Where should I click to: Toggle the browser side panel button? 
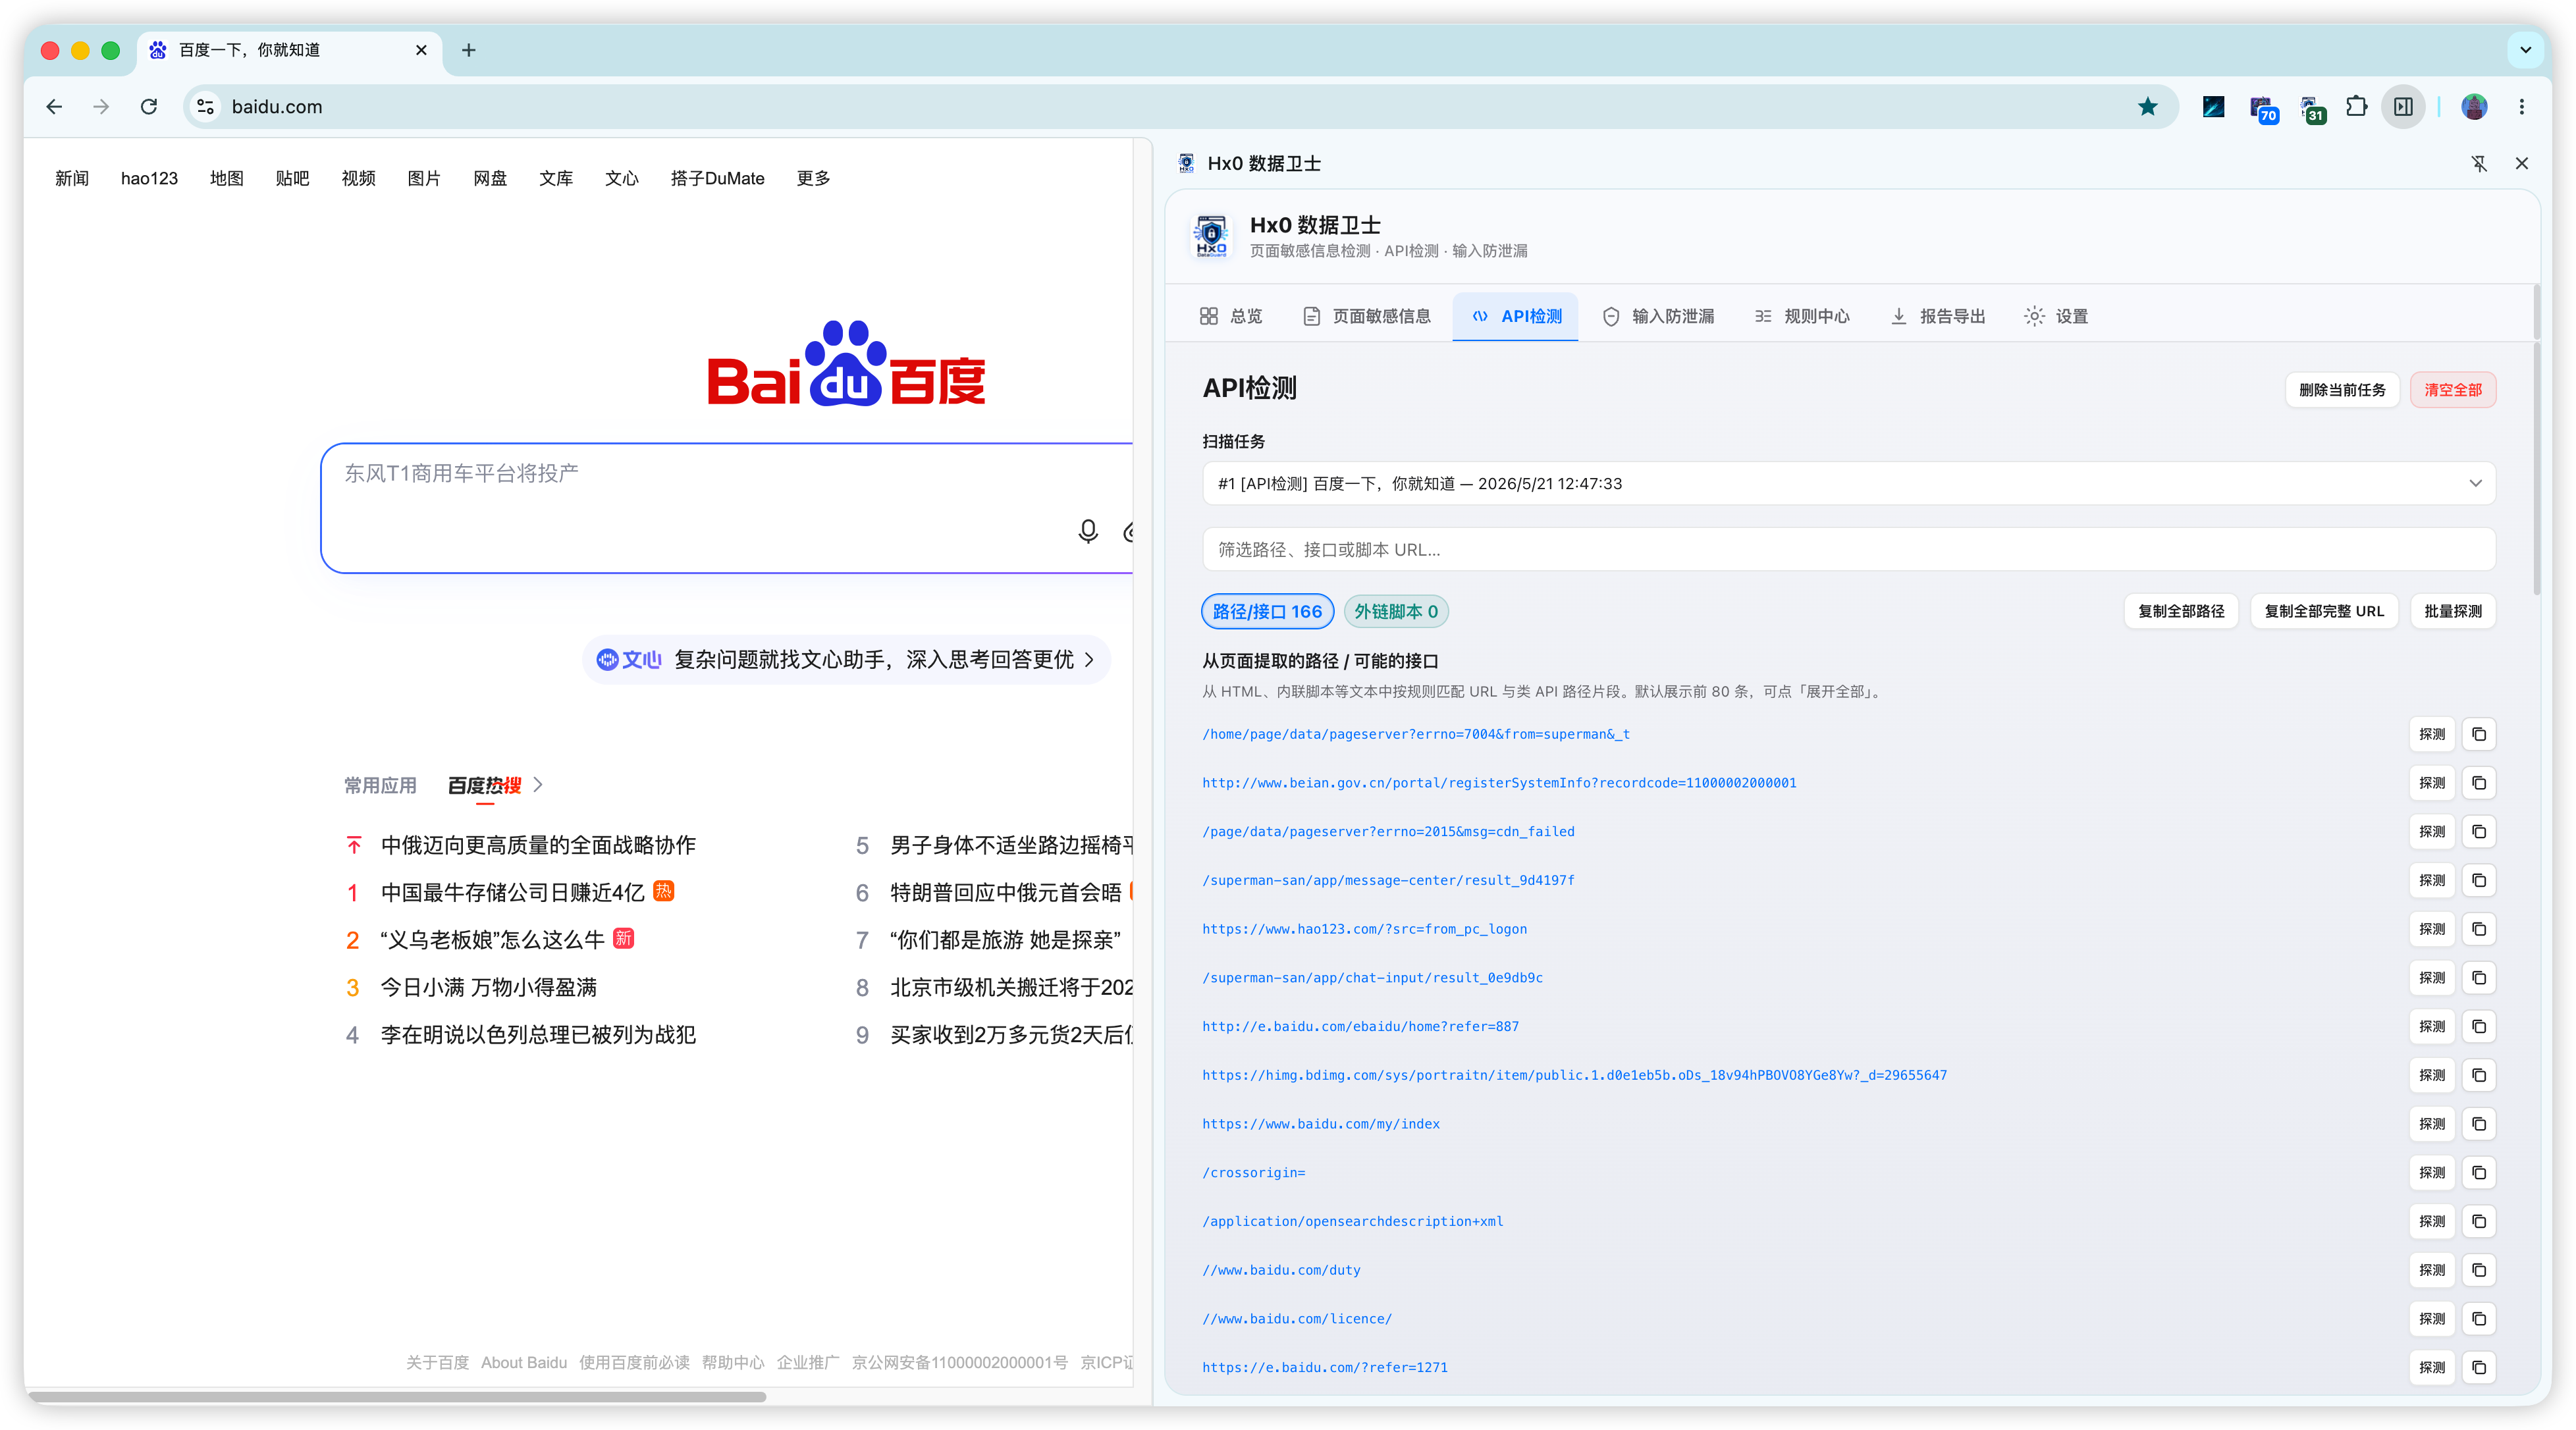[2403, 107]
